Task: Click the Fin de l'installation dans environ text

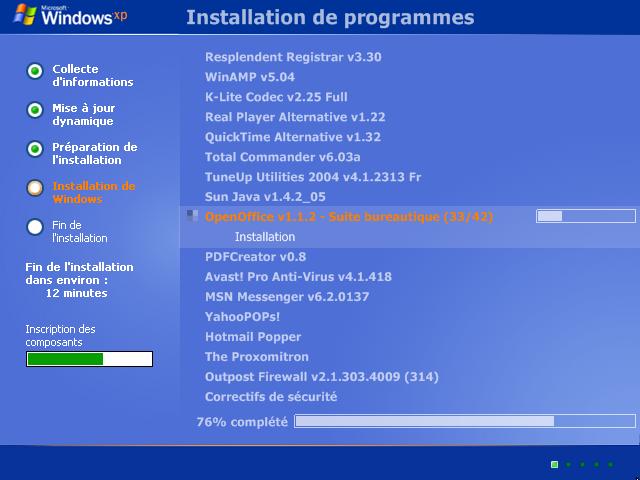Action: point(79,273)
